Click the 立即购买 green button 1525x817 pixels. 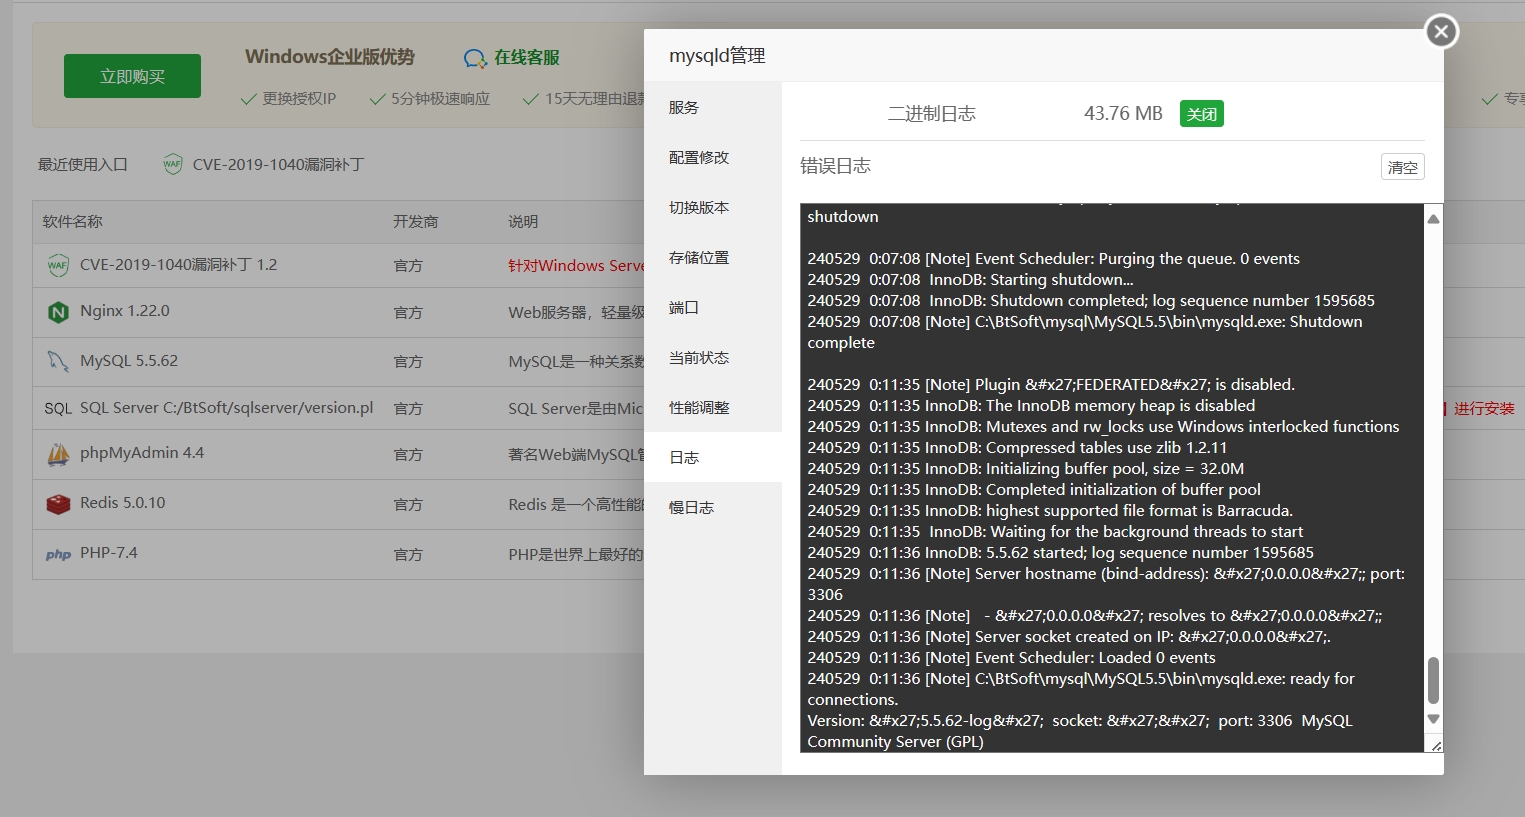132,76
